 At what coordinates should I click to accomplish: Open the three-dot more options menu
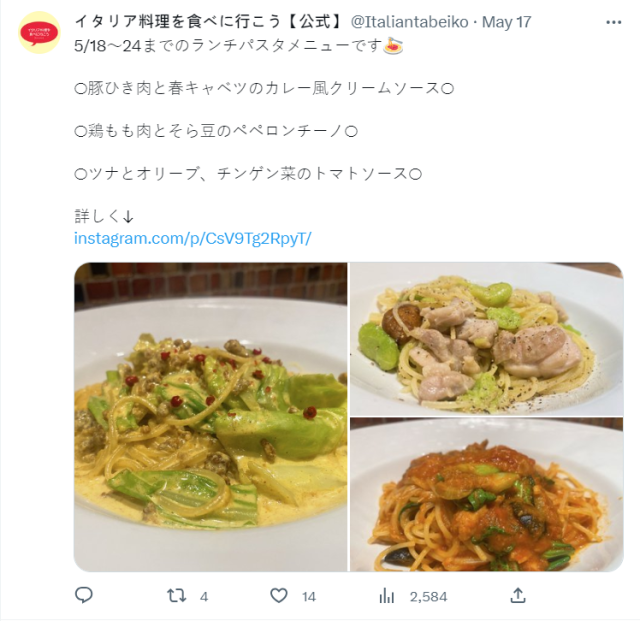[x=613, y=22]
